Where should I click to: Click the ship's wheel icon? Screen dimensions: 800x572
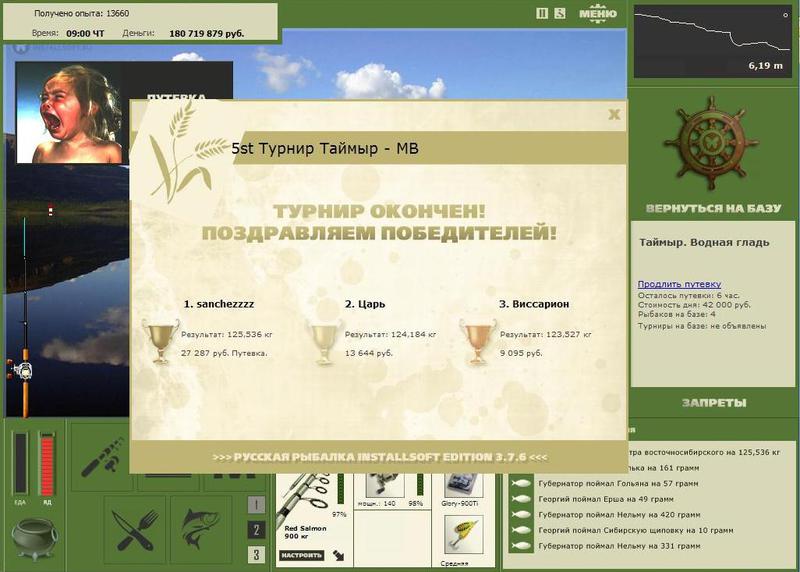(711, 144)
